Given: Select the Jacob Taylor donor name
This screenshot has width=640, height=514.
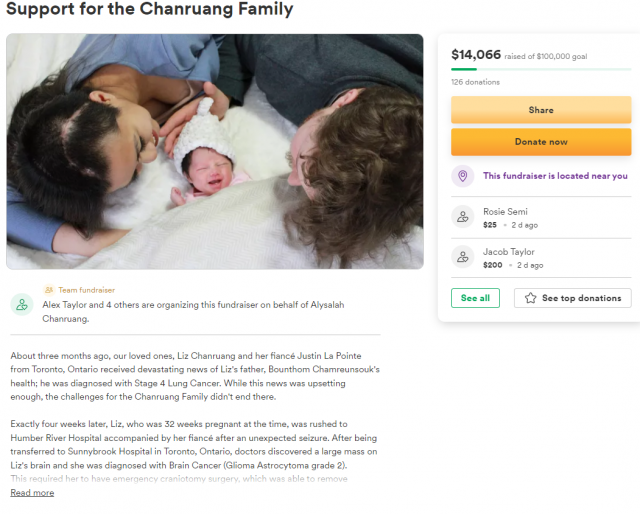Looking at the screenshot, I should [x=509, y=252].
